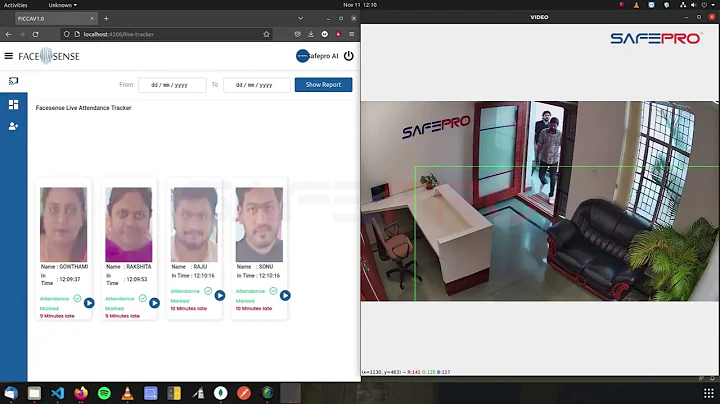Launch VLC media player from the dock
The width and height of the screenshot is (720, 404).
pos(127,393)
